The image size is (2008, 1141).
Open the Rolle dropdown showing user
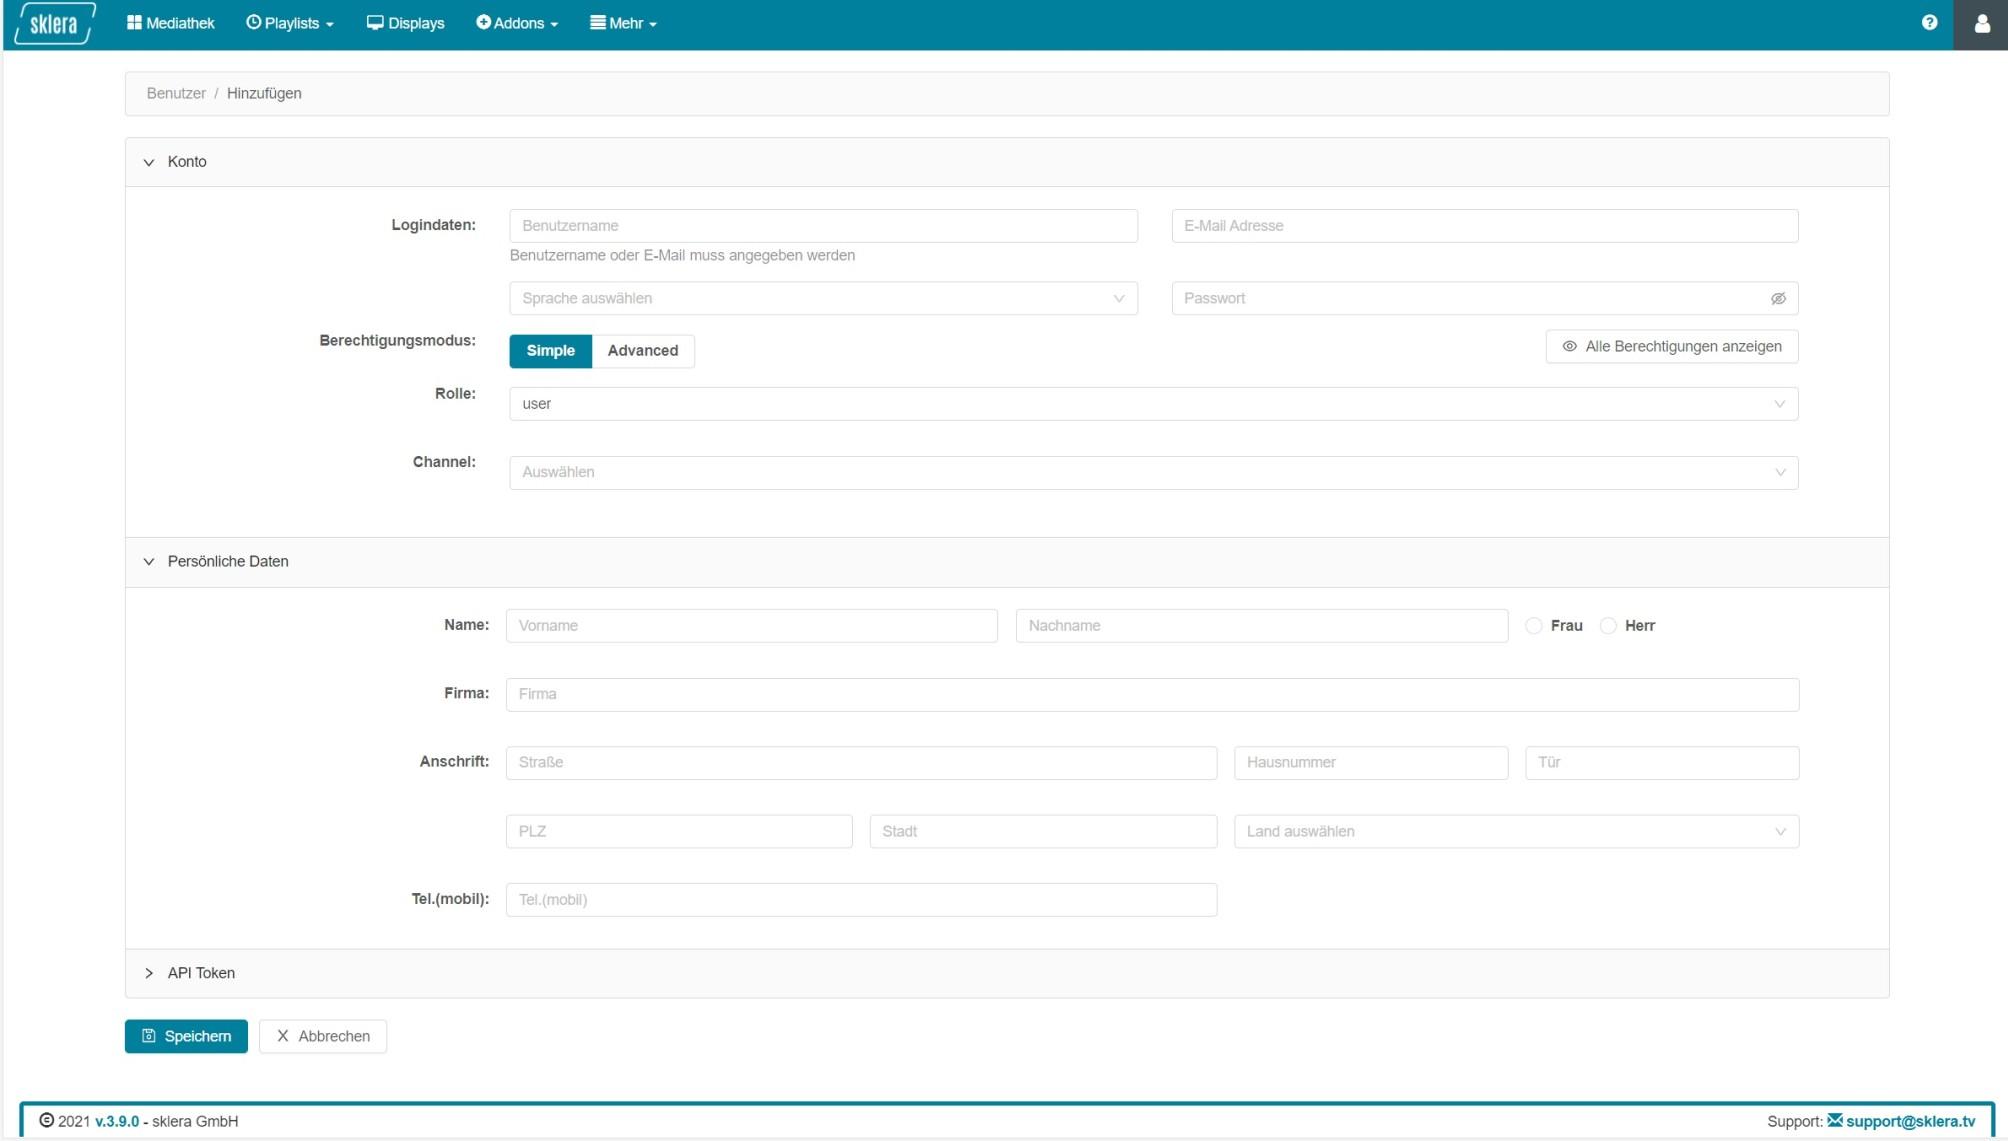click(x=1152, y=404)
